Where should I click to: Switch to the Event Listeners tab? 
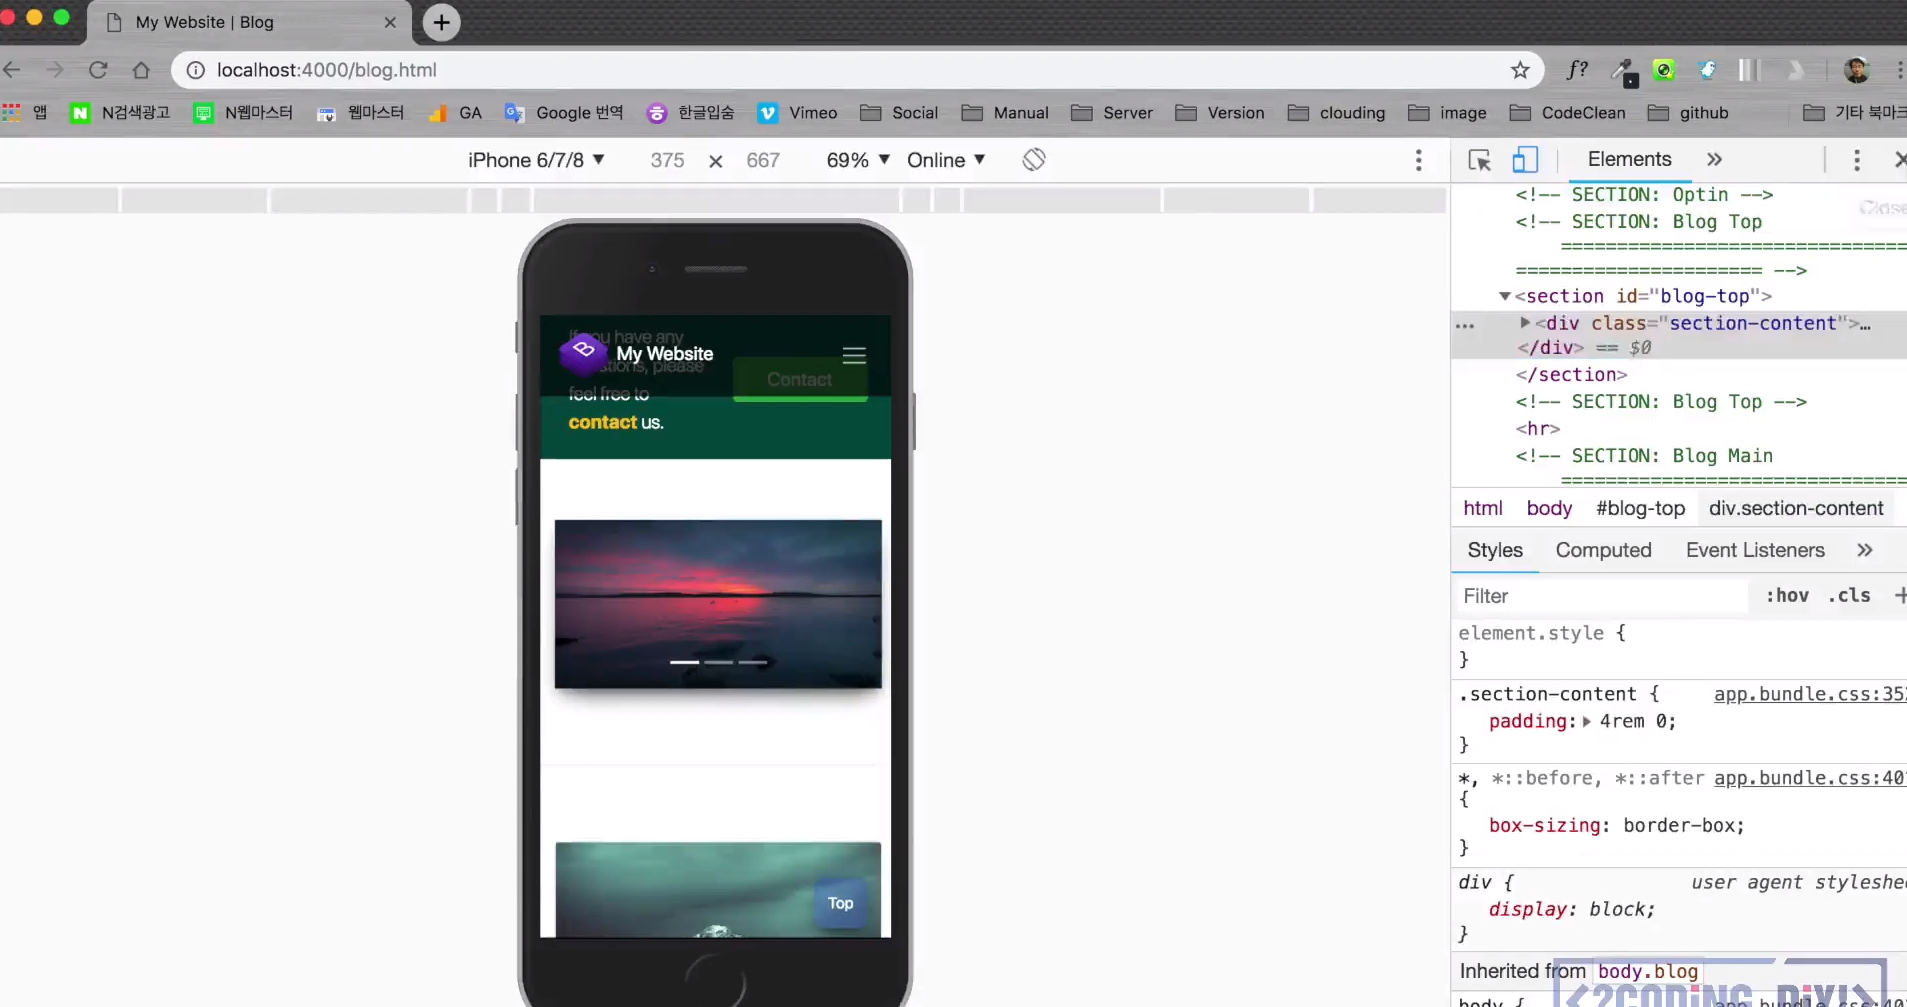(1755, 550)
